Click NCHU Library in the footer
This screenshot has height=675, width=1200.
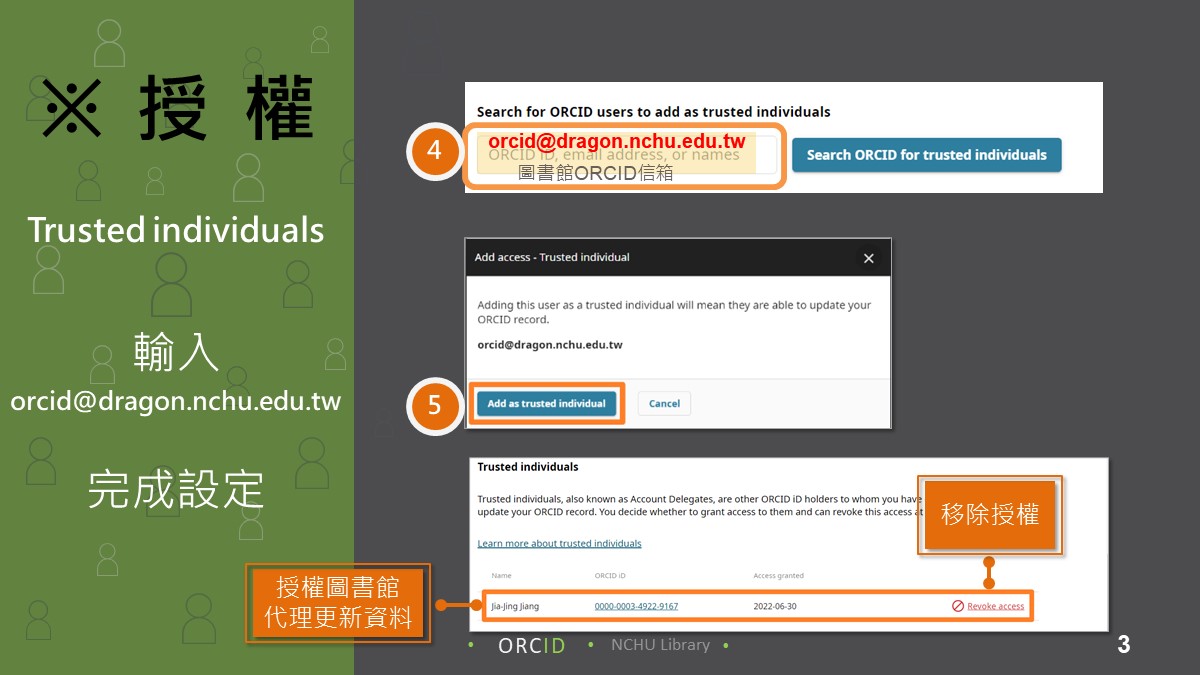coord(660,645)
